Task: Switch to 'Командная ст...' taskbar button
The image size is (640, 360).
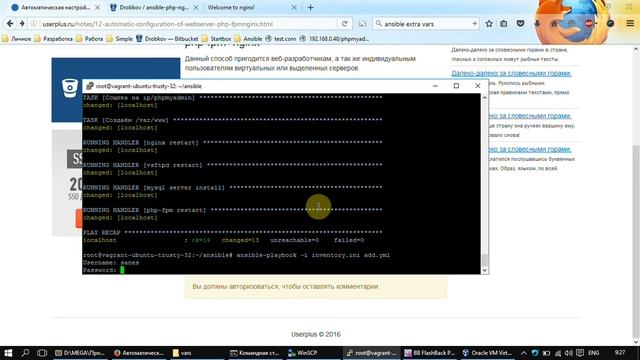Action: tap(255, 353)
